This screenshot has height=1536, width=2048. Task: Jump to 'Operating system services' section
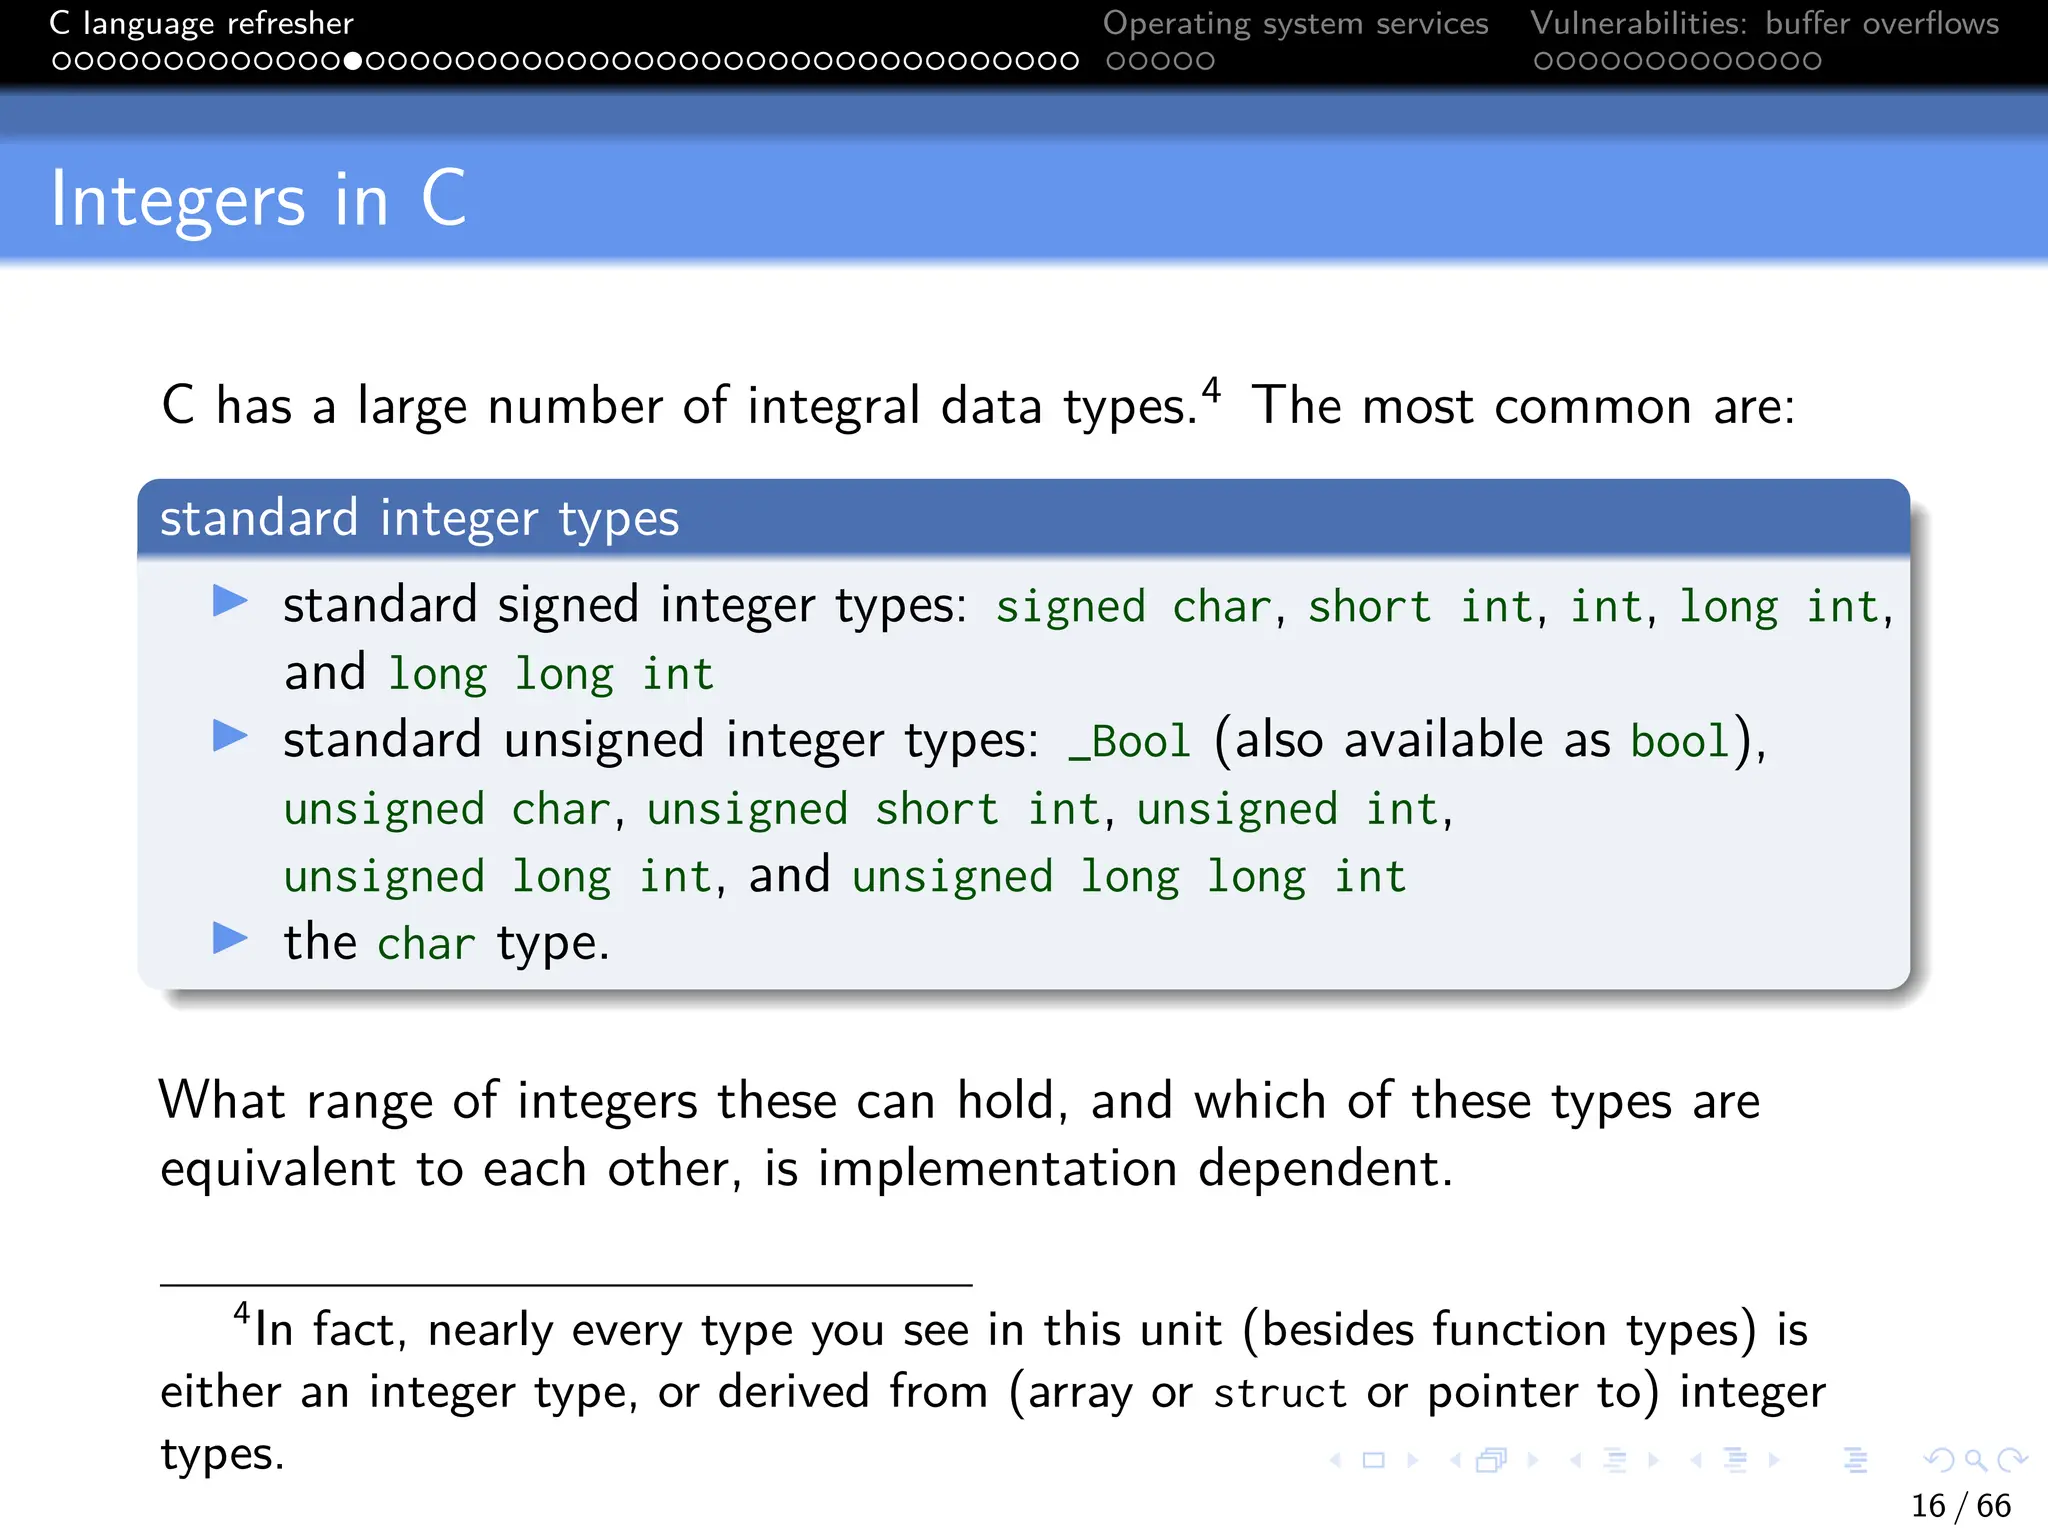click(x=1295, y=23)
